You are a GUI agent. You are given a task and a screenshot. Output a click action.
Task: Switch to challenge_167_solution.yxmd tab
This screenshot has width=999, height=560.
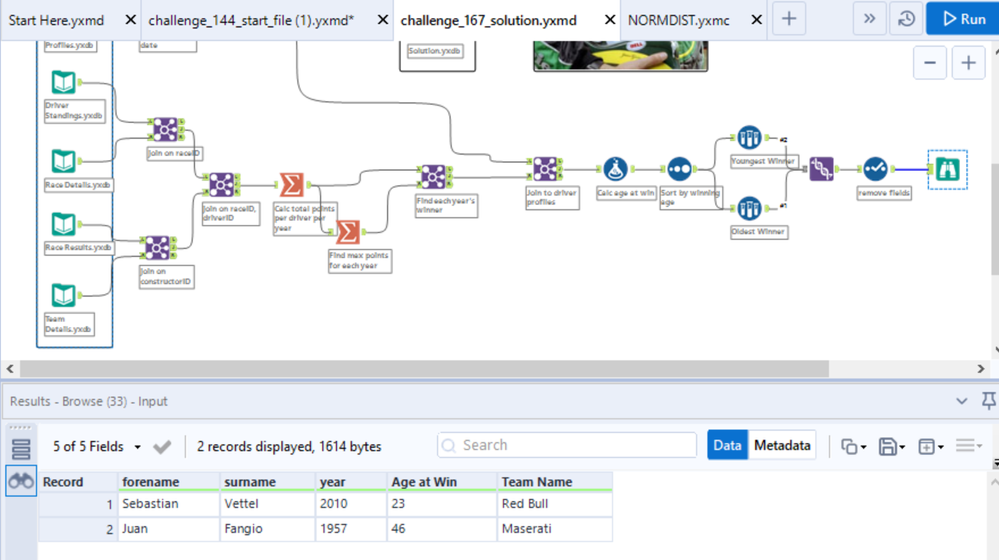pyautogui.click(x=489, y=20)
